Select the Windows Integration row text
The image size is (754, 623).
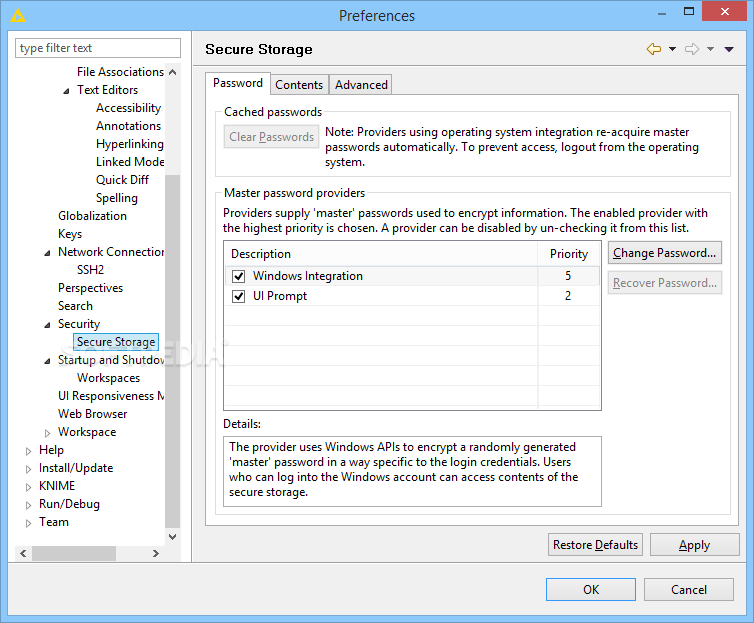coord(308,276)
